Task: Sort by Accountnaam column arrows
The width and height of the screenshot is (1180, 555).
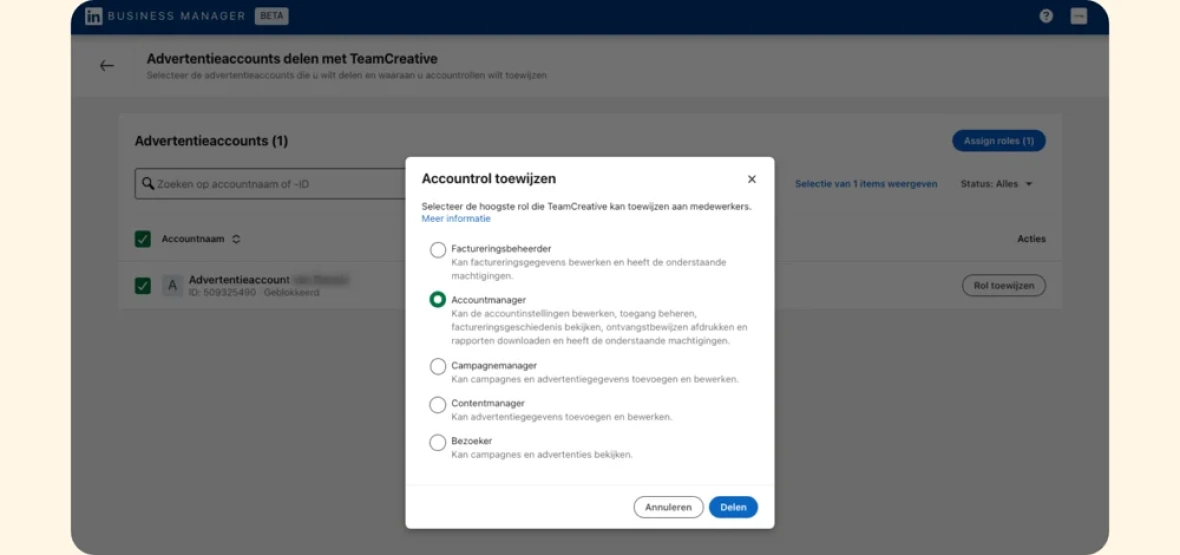Action: (236, 239)
